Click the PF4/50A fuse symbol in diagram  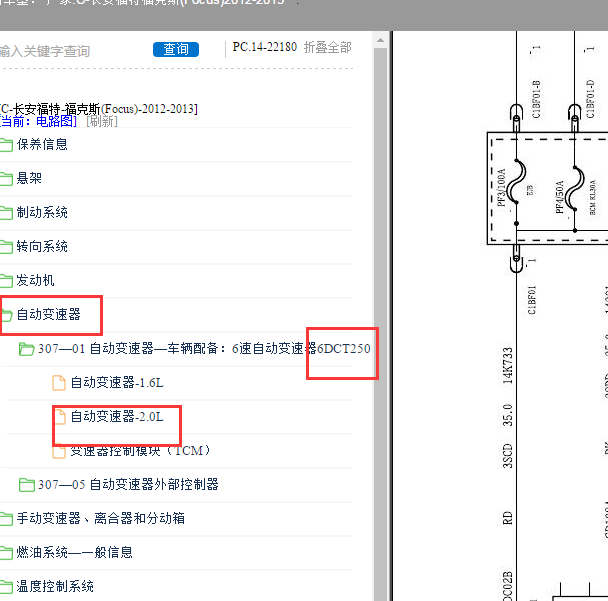click(575, 188)
